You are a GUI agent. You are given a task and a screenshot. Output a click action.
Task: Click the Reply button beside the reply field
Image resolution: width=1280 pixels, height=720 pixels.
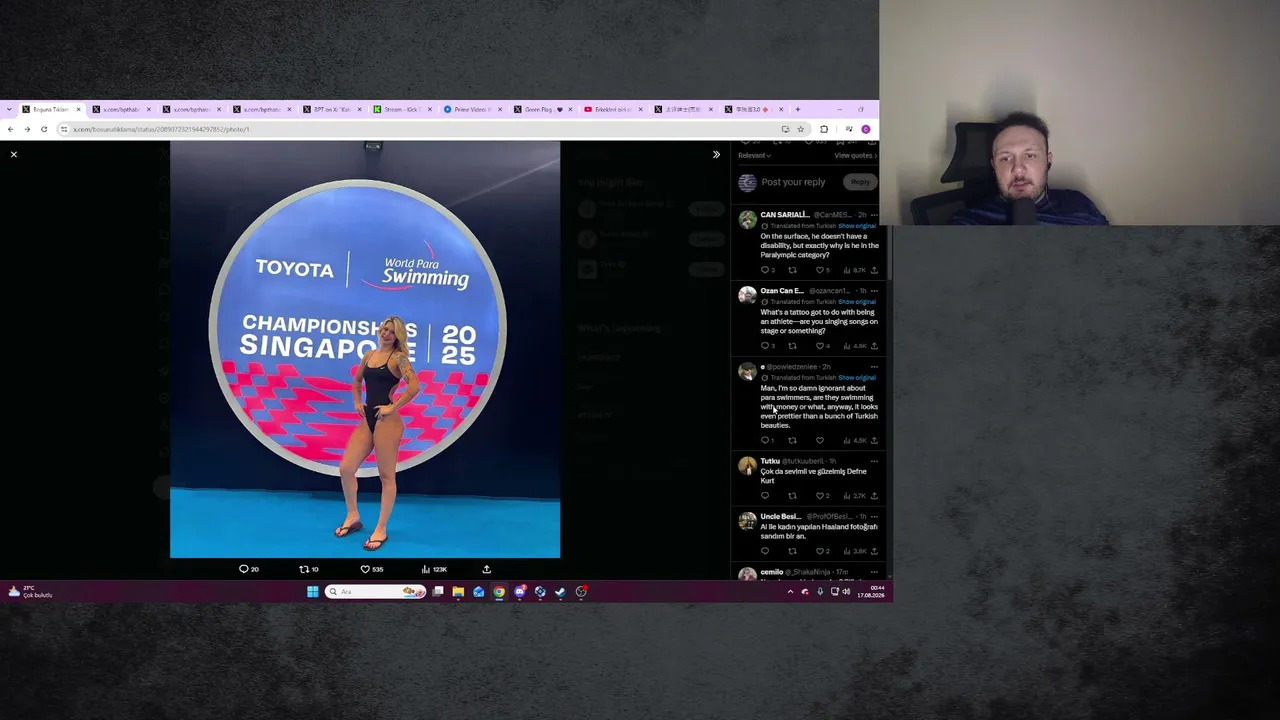click(x=860, y=182)
